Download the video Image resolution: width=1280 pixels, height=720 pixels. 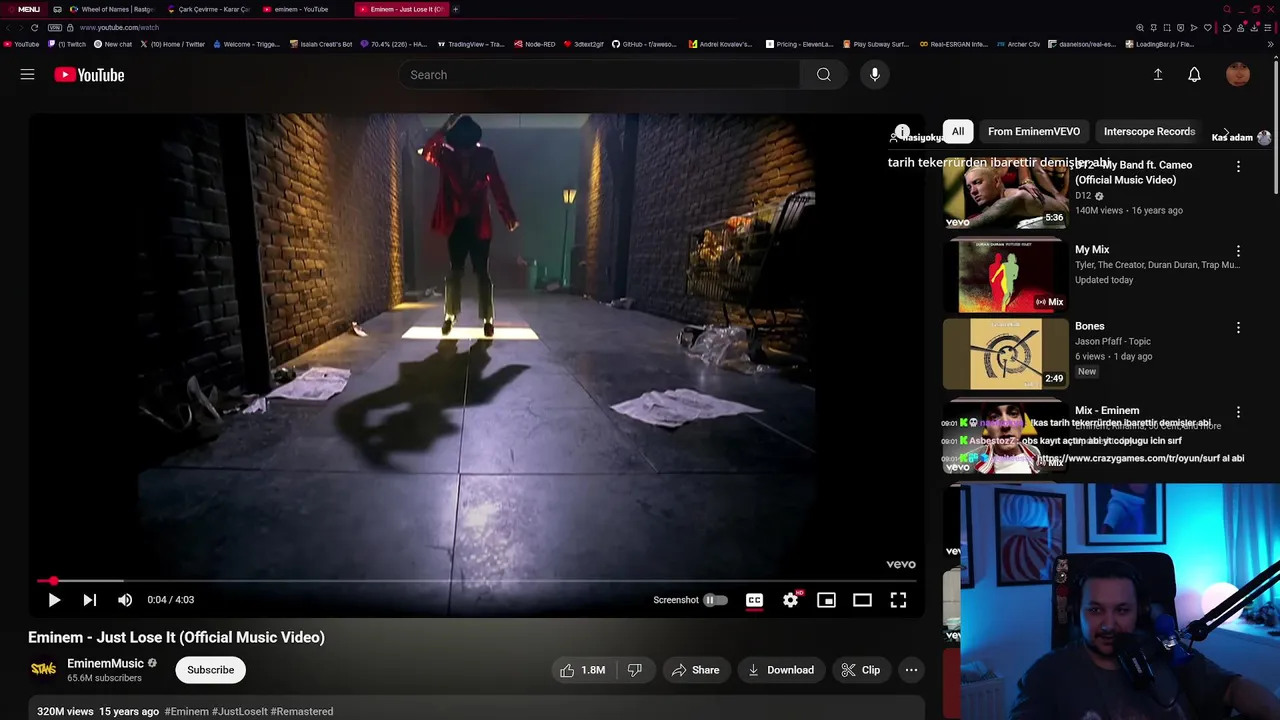(781, 670)
